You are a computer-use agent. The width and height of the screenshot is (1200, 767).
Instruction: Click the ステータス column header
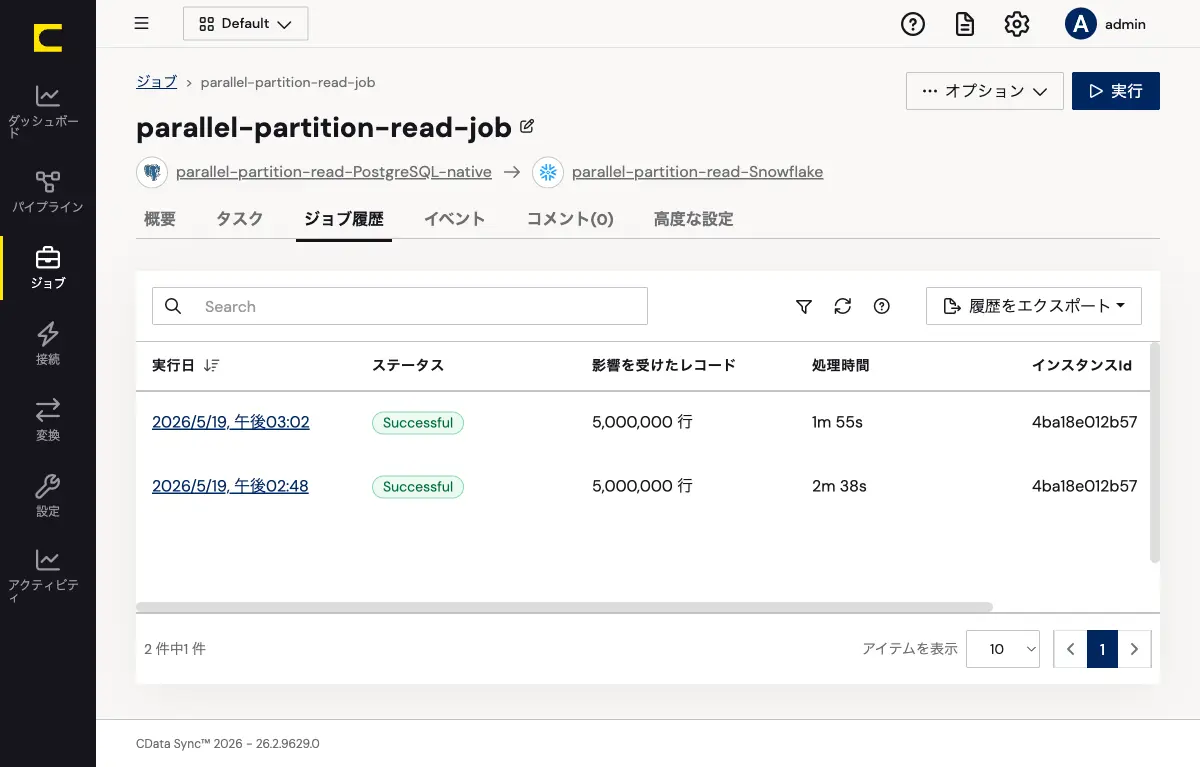408,366
